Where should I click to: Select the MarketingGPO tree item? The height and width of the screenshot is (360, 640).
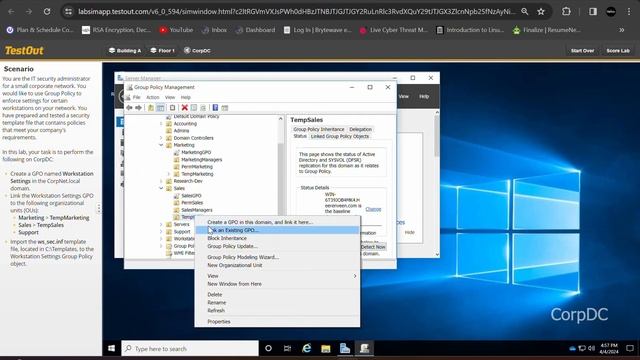[x=196, y=152]
